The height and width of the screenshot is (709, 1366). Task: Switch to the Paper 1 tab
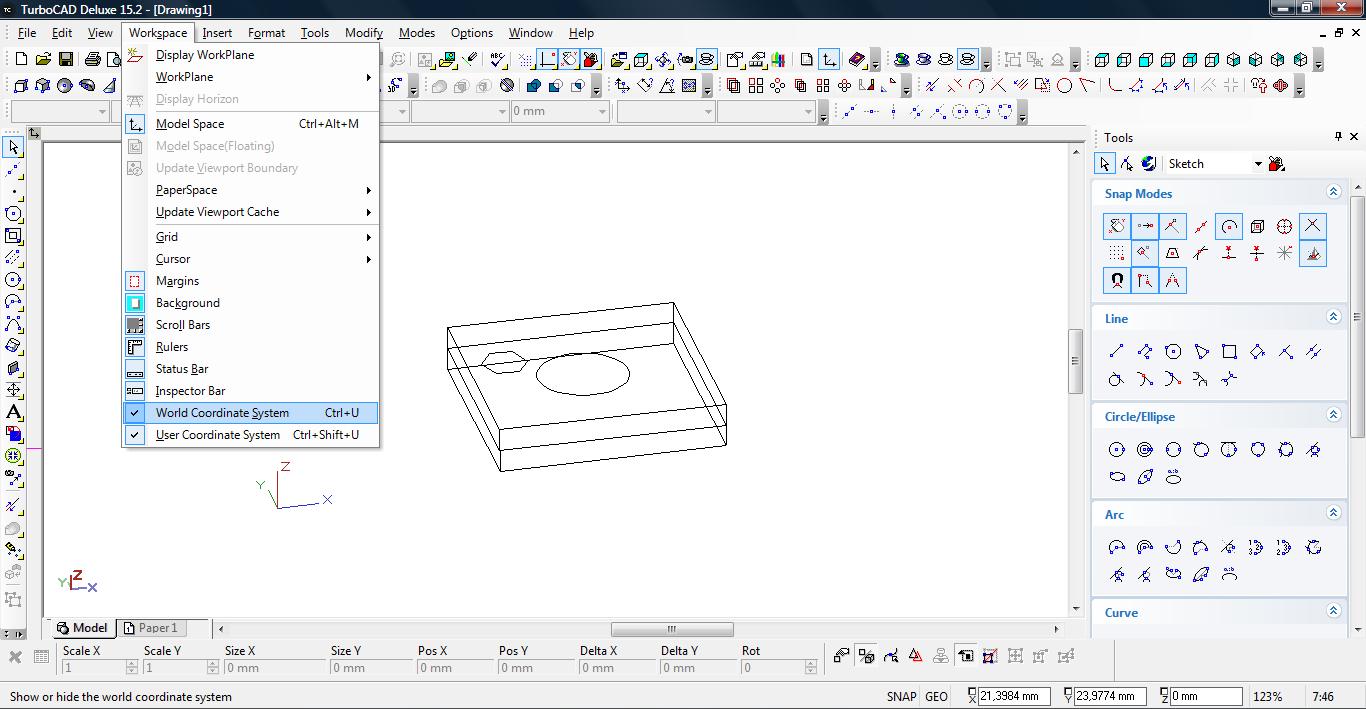coord(150,628)
